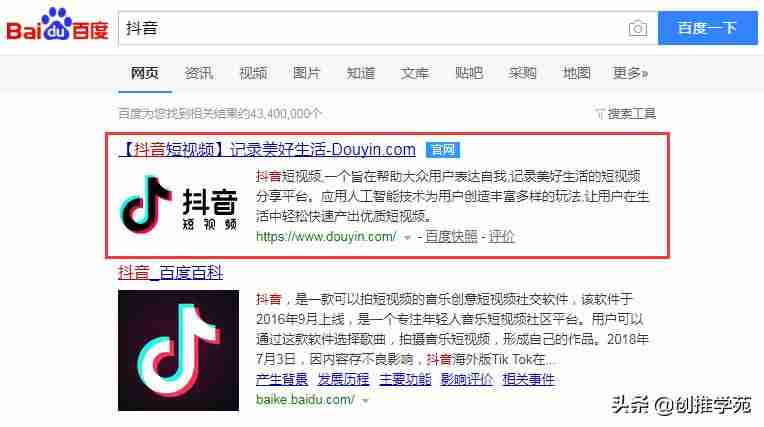The image size is (764, 427).
Task: Go to the 图片 tab
Action: click(x=306, y=73)
